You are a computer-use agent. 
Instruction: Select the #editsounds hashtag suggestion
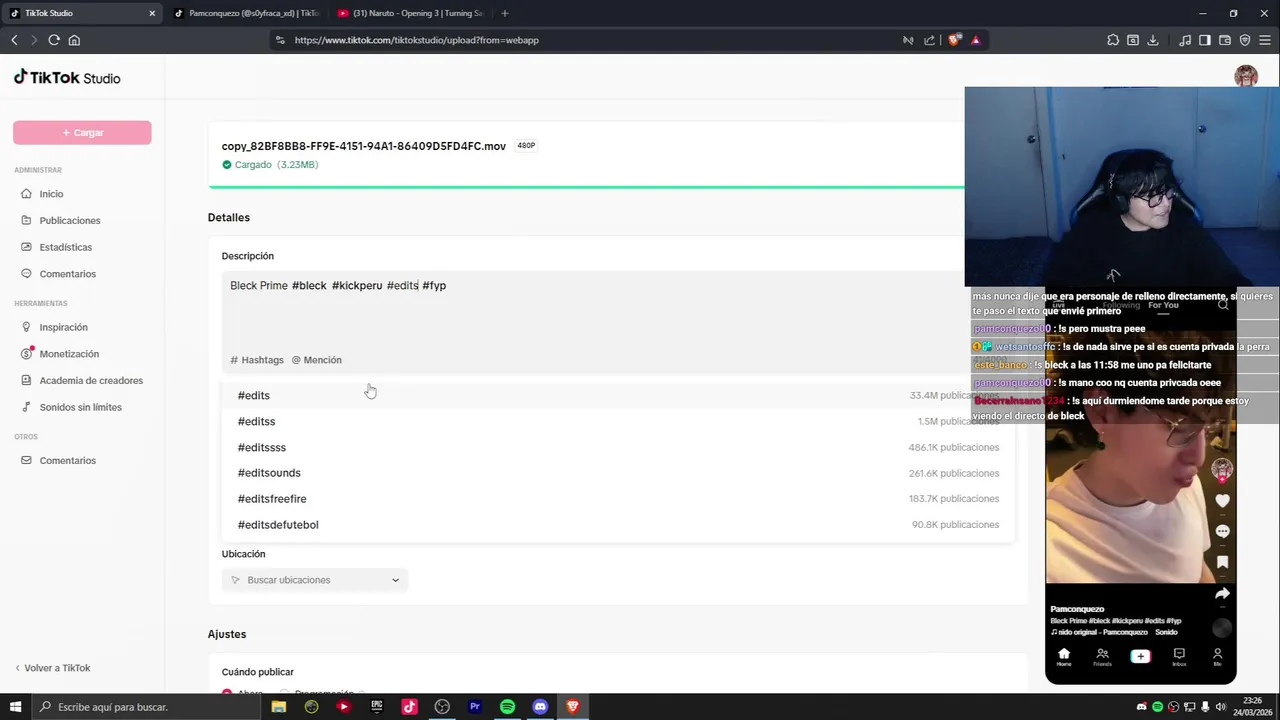[618, 473]
